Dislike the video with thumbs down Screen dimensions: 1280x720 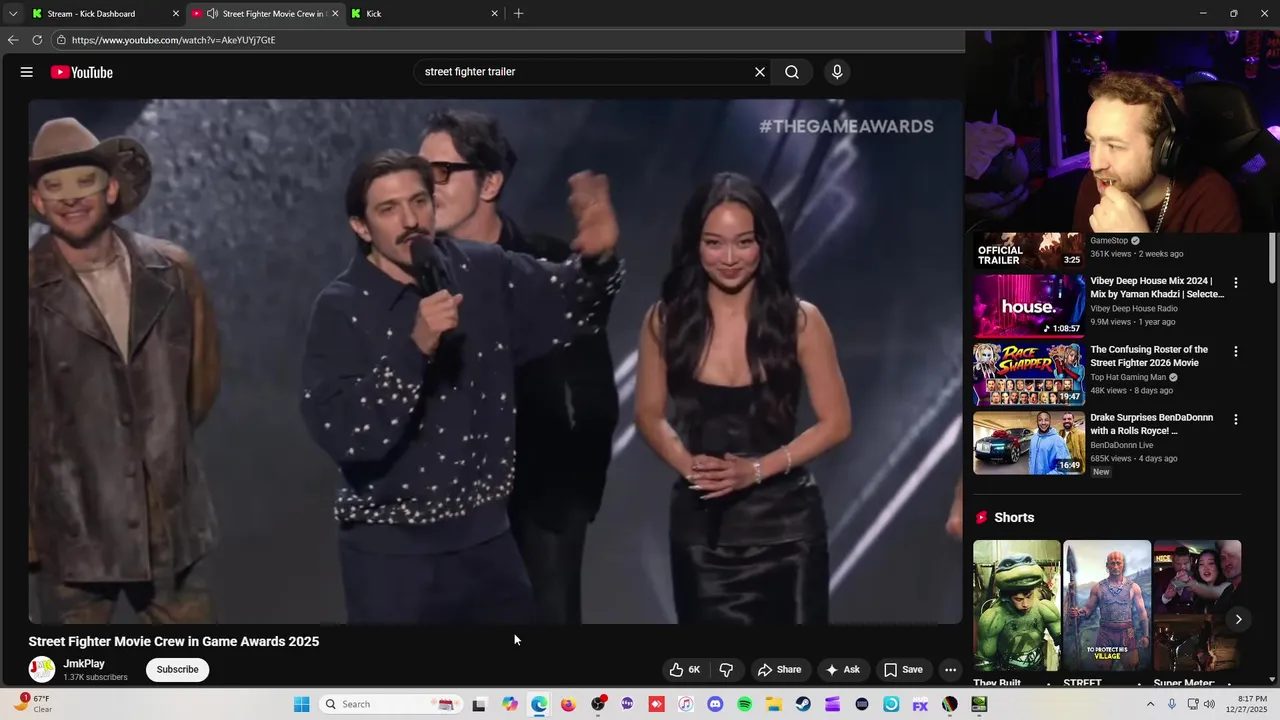click(x=727, y=670)
